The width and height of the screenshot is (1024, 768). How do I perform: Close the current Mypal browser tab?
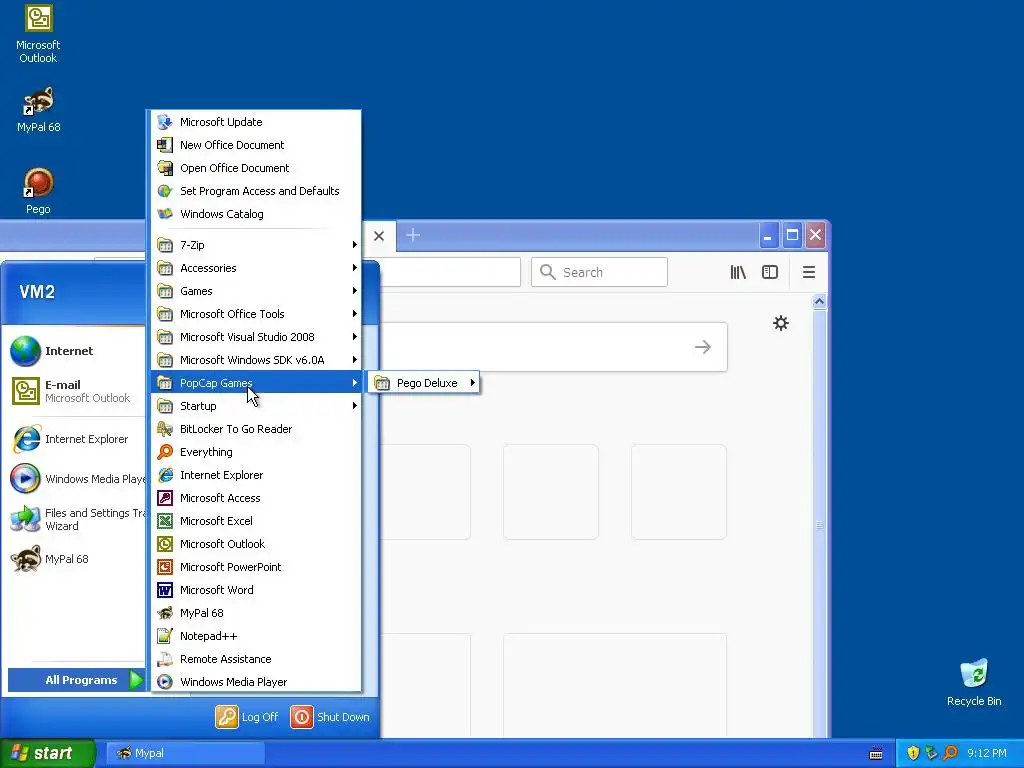(x=379, y=236)
